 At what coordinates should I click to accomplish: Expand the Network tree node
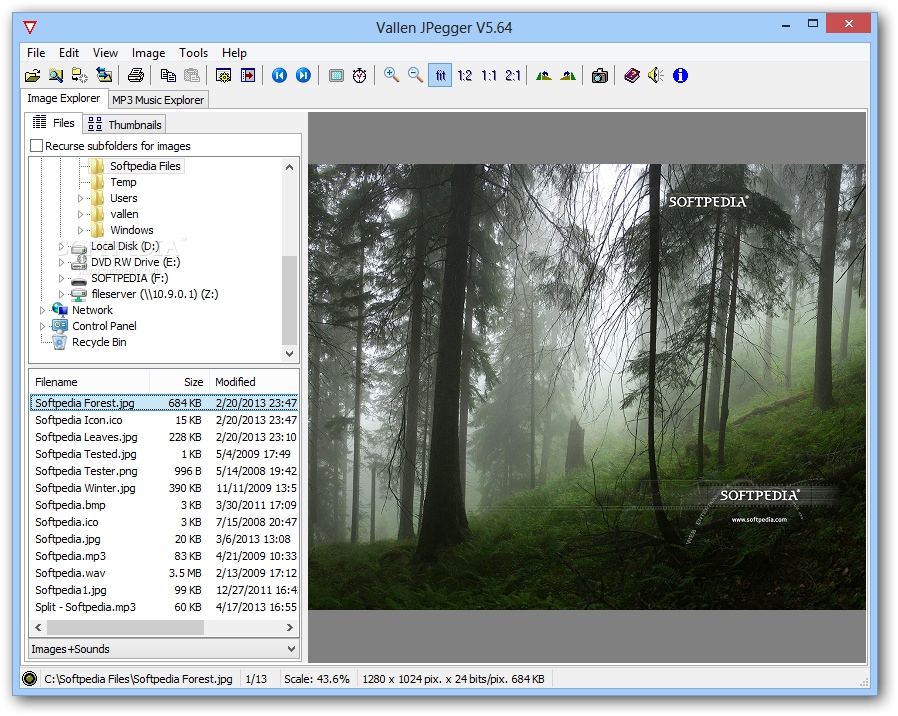click(x=42, y=310)
